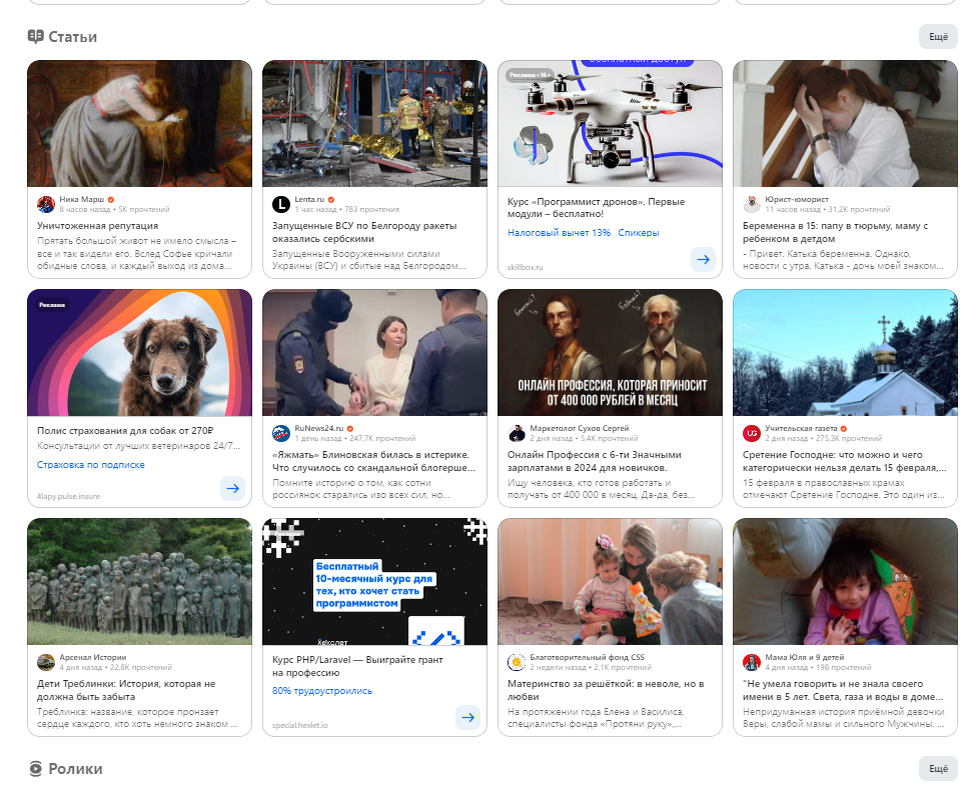Click Арсенал Истории channel name
Image resolution: width=980 pixels, height=787 pixels.
point(92,657)
